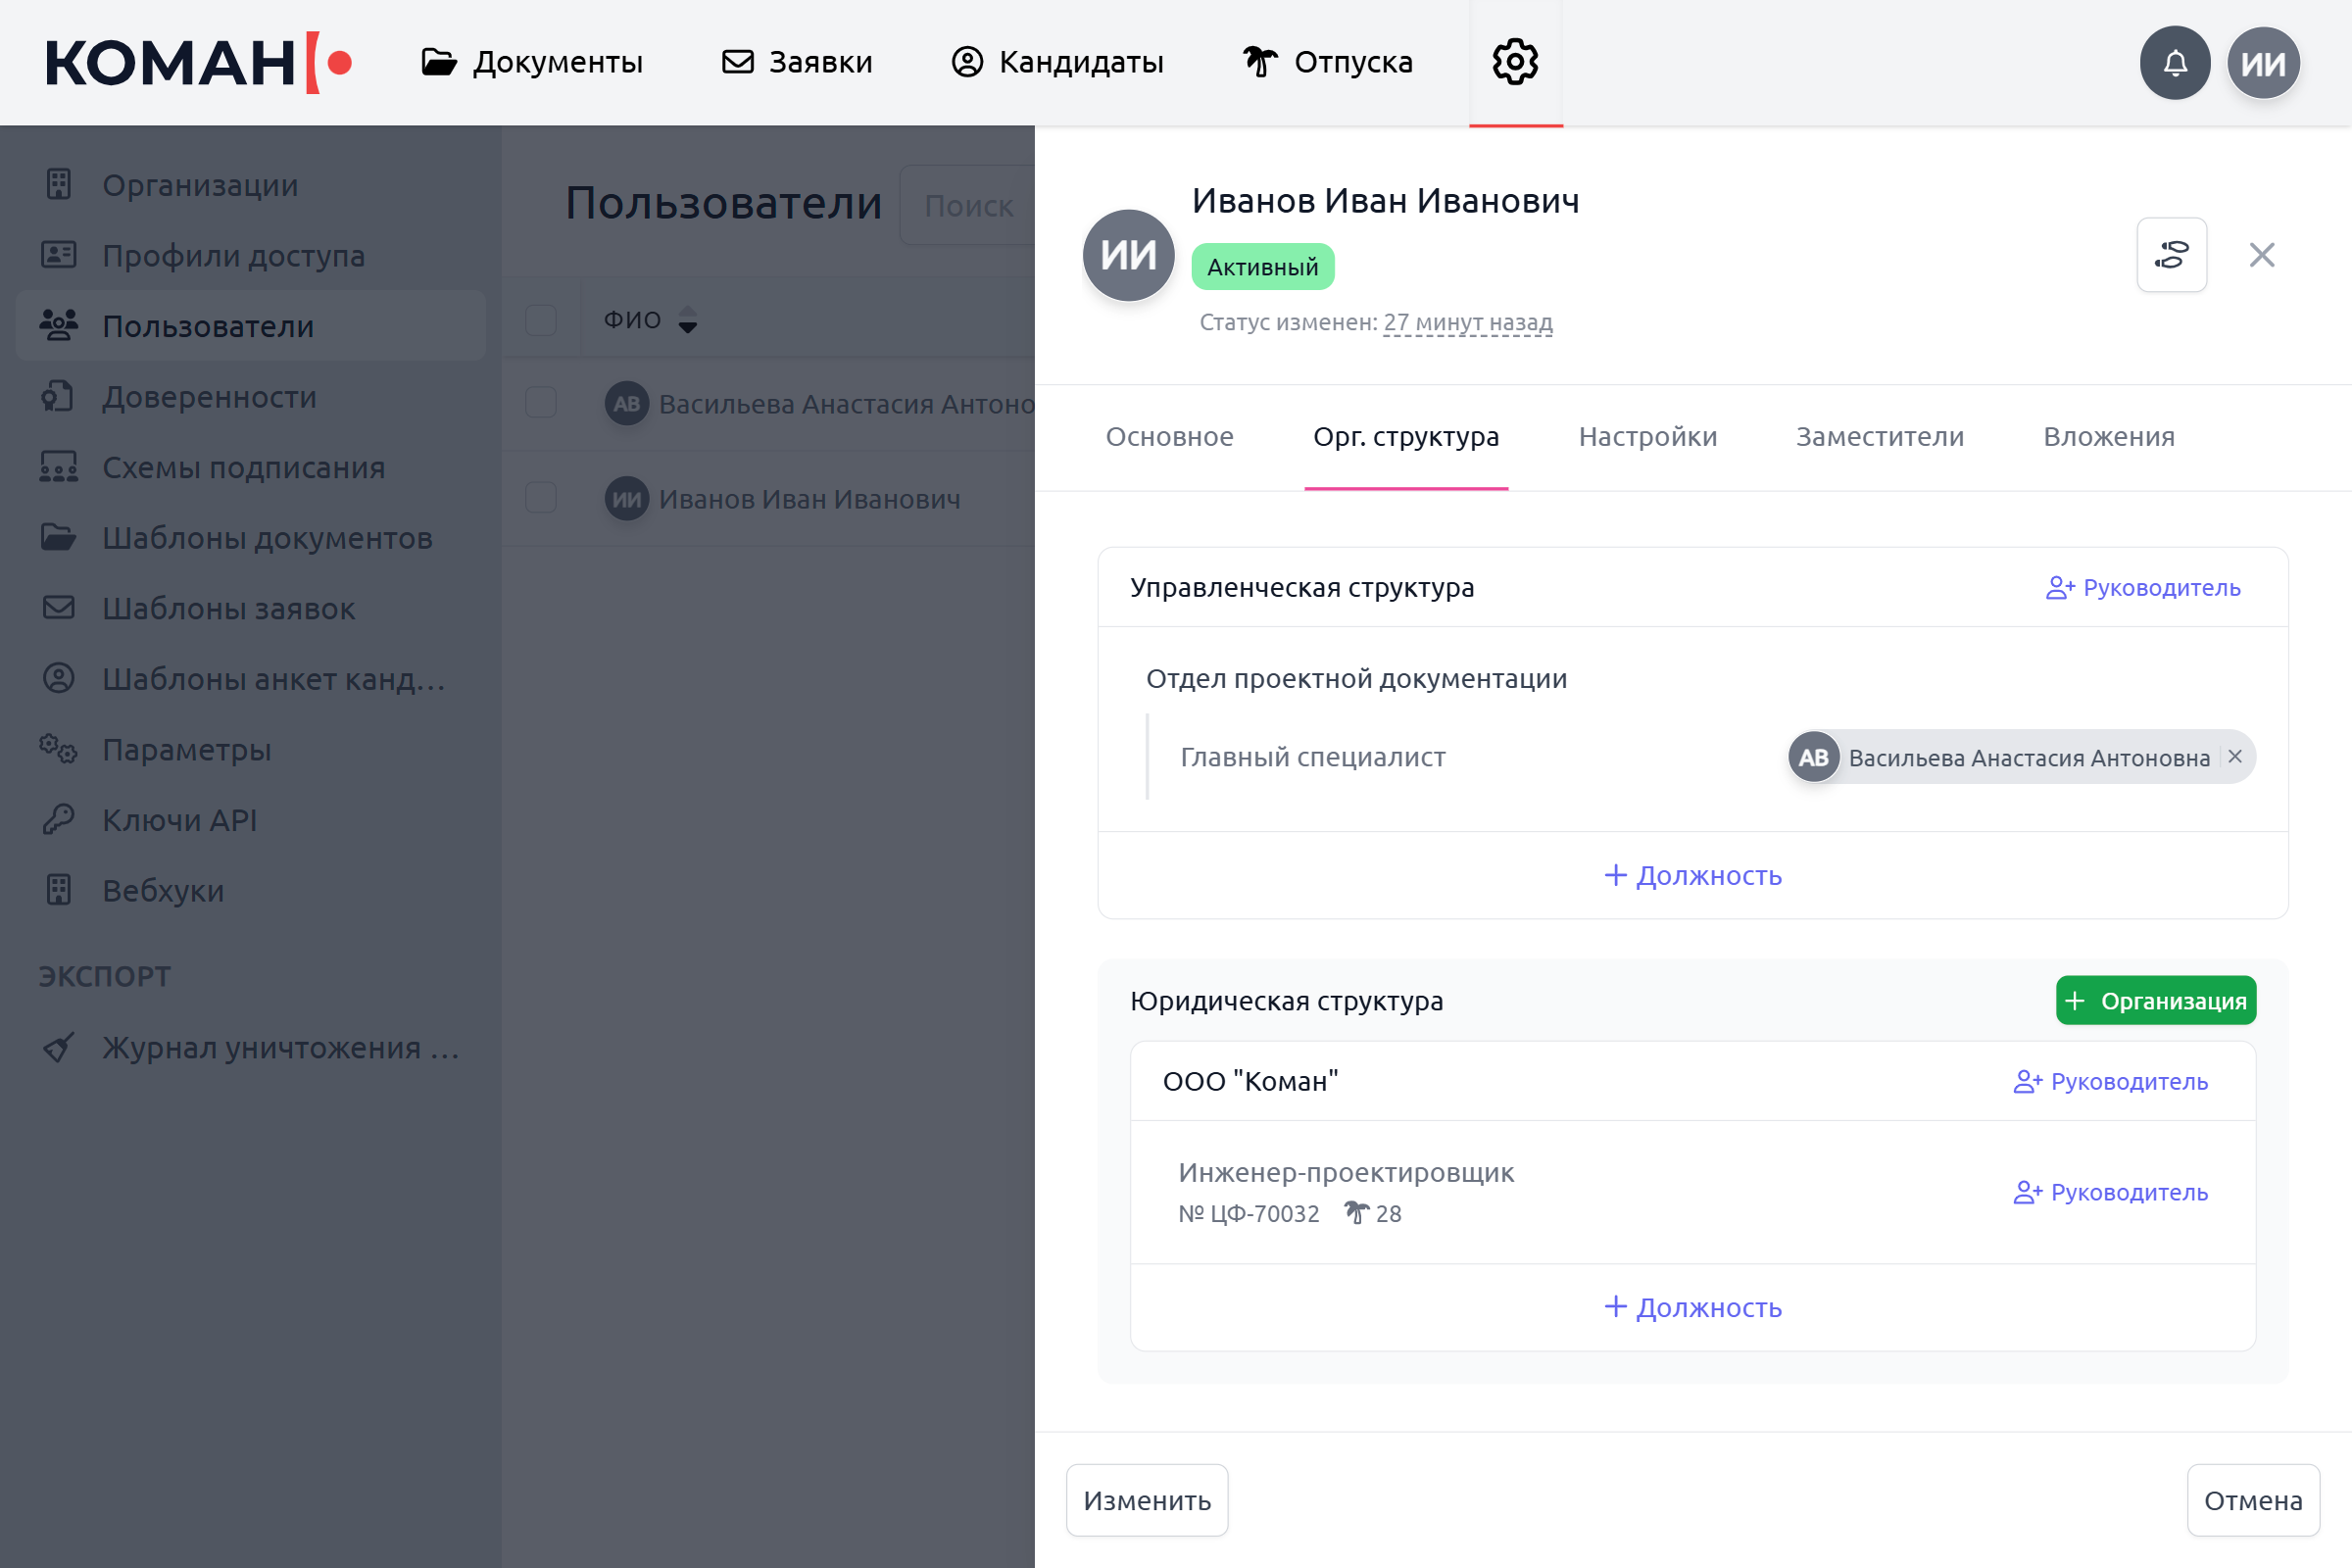
Task: Go to Схемы подписания sidebar item
Action: pos(243,467)
